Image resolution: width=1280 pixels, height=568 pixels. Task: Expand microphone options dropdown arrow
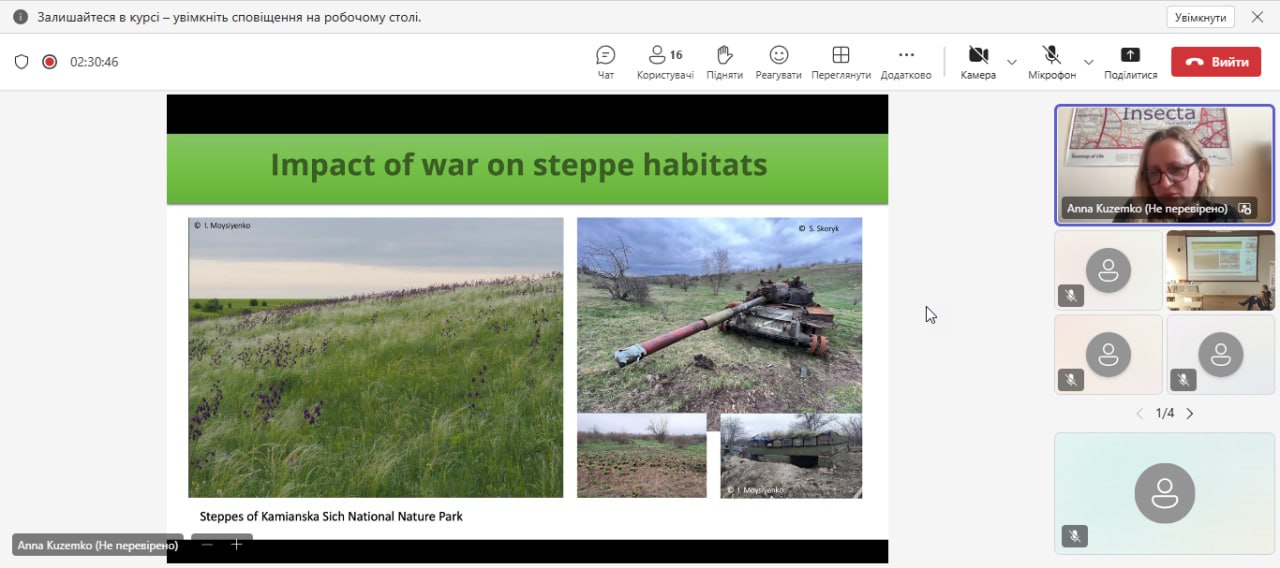[1089, 62]
